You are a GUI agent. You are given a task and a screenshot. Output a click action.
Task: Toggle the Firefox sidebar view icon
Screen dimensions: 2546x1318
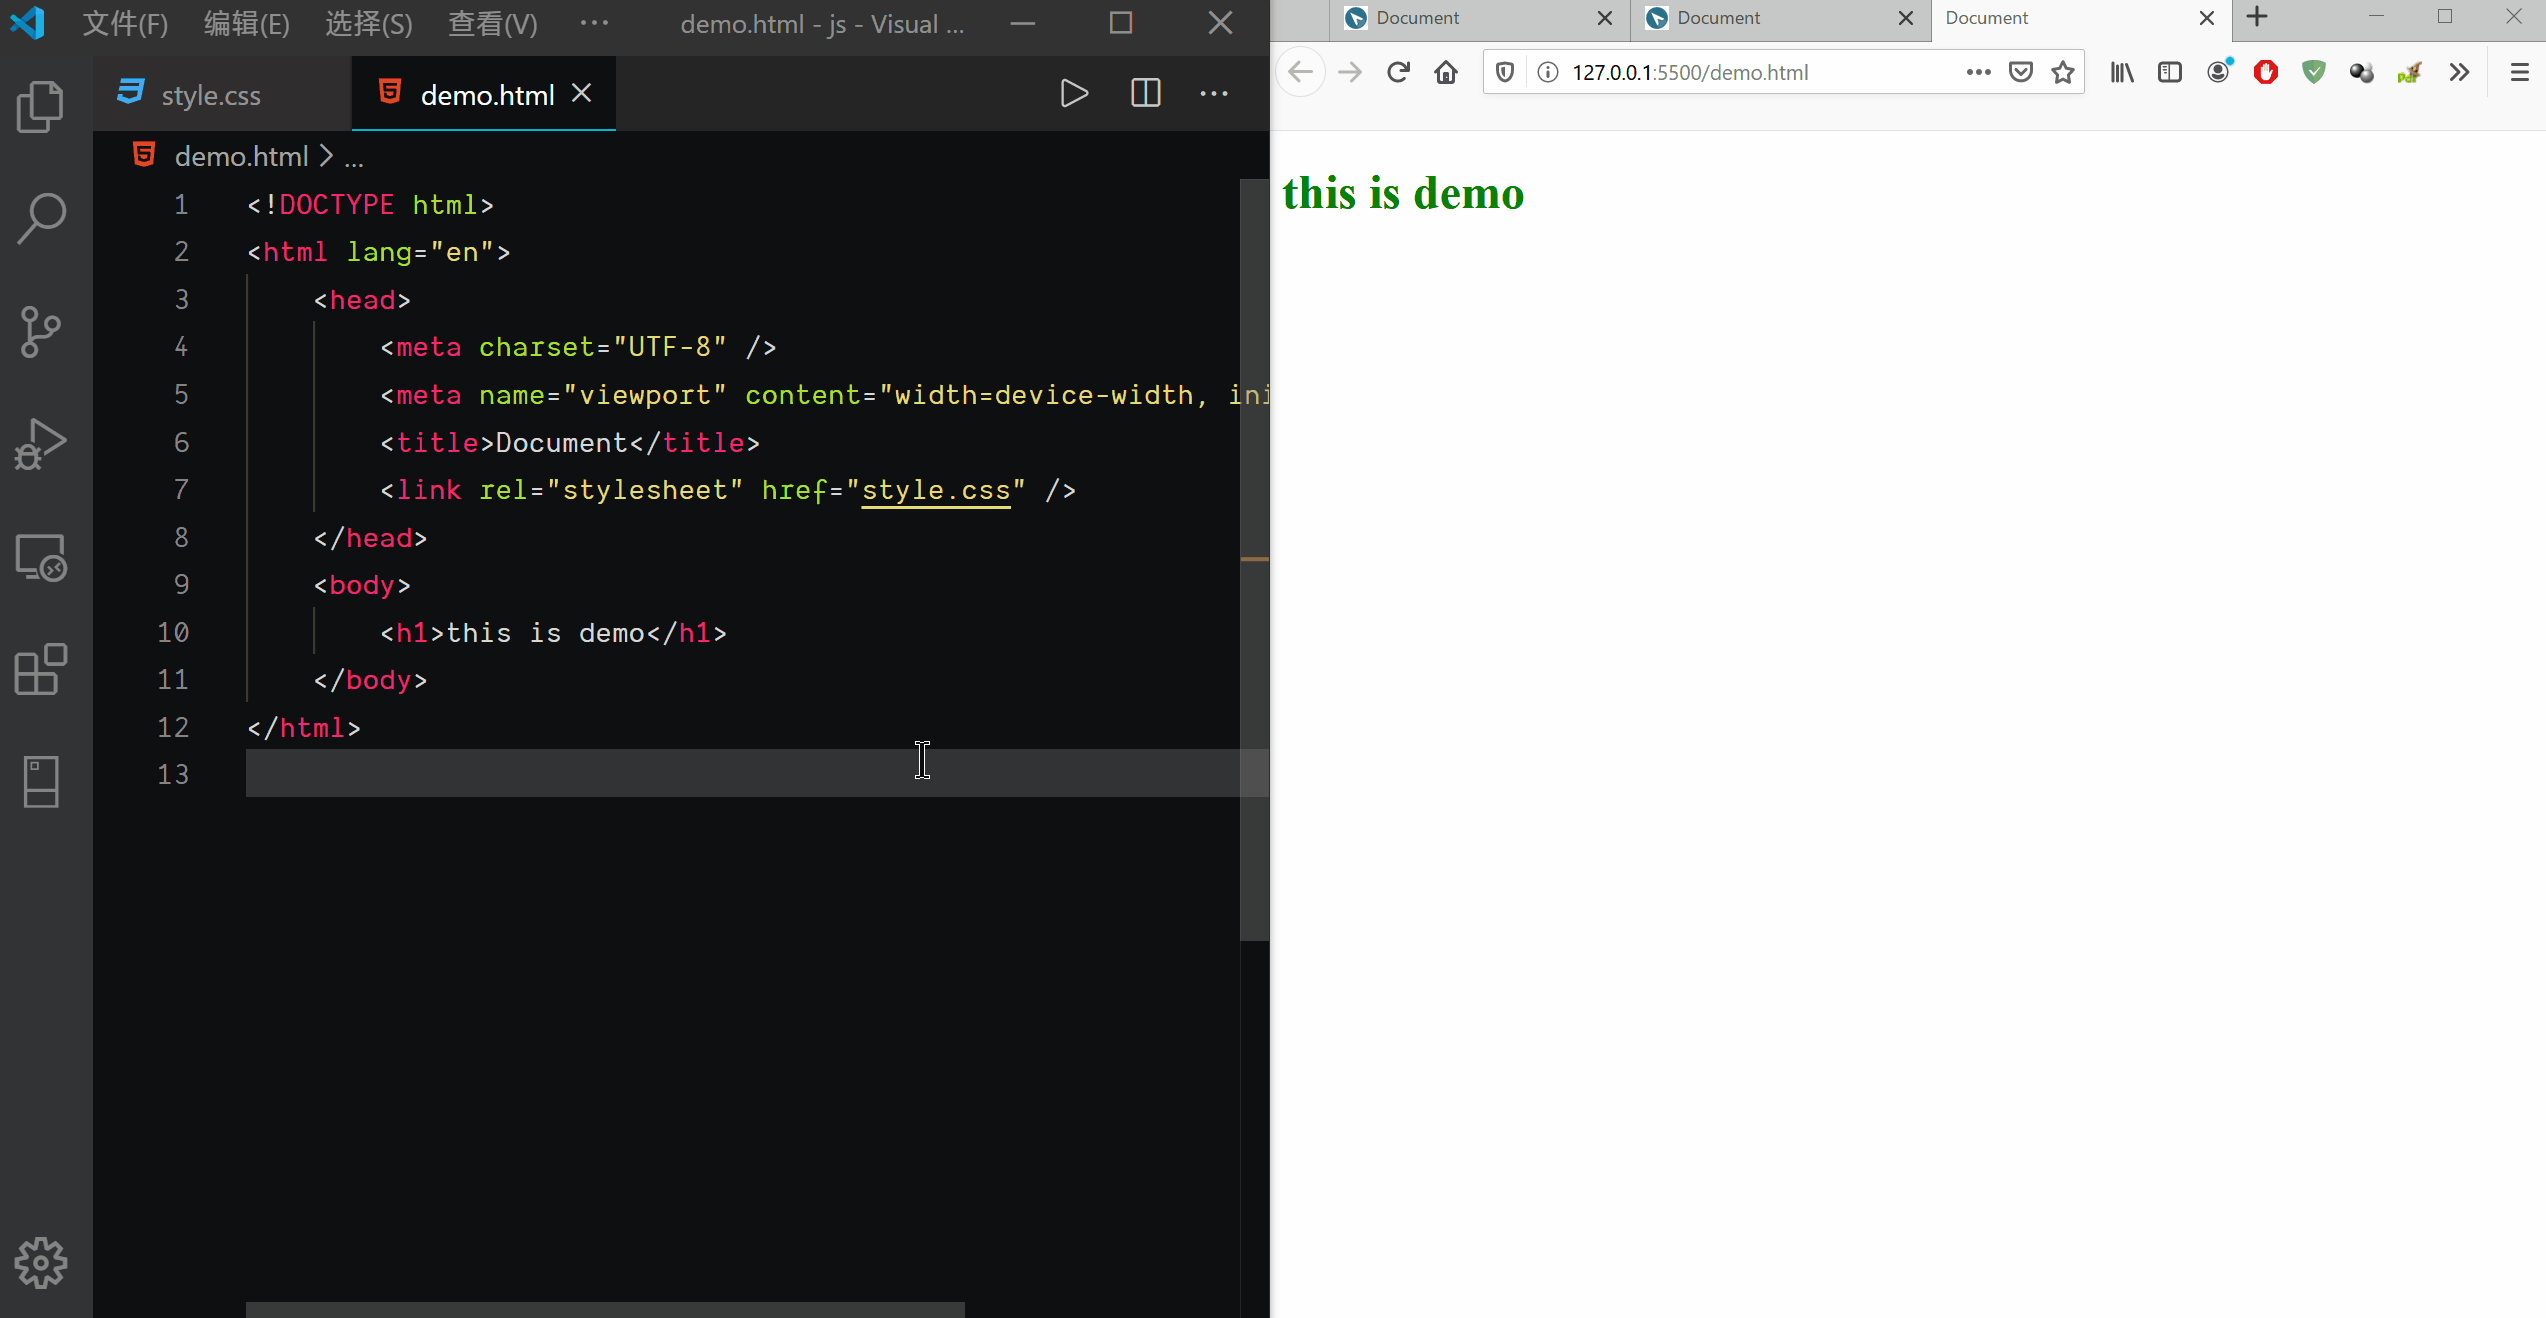[2169, 72]
